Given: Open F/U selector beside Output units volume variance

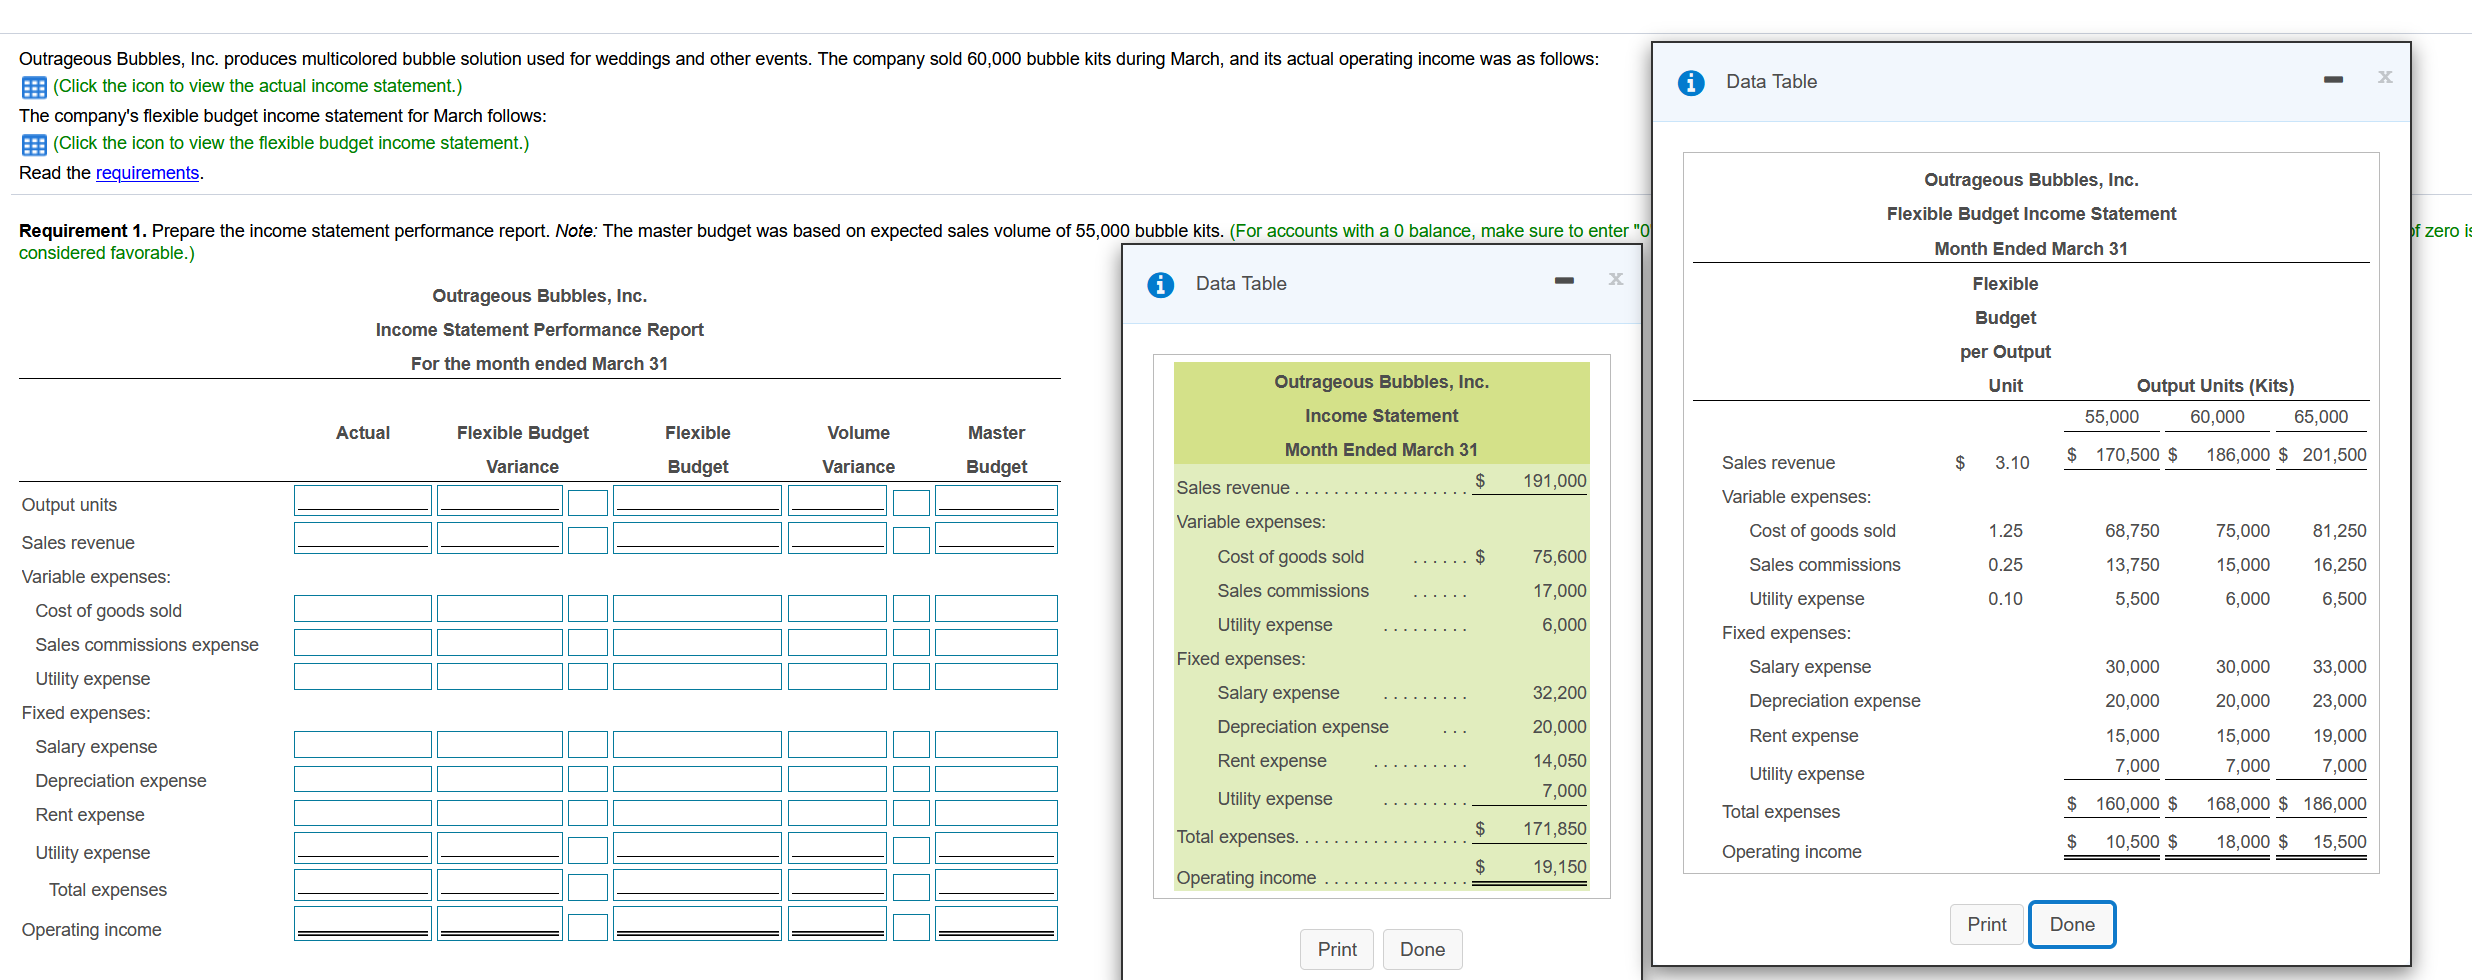Looking at the screenshot, I should tap(911, 502).
